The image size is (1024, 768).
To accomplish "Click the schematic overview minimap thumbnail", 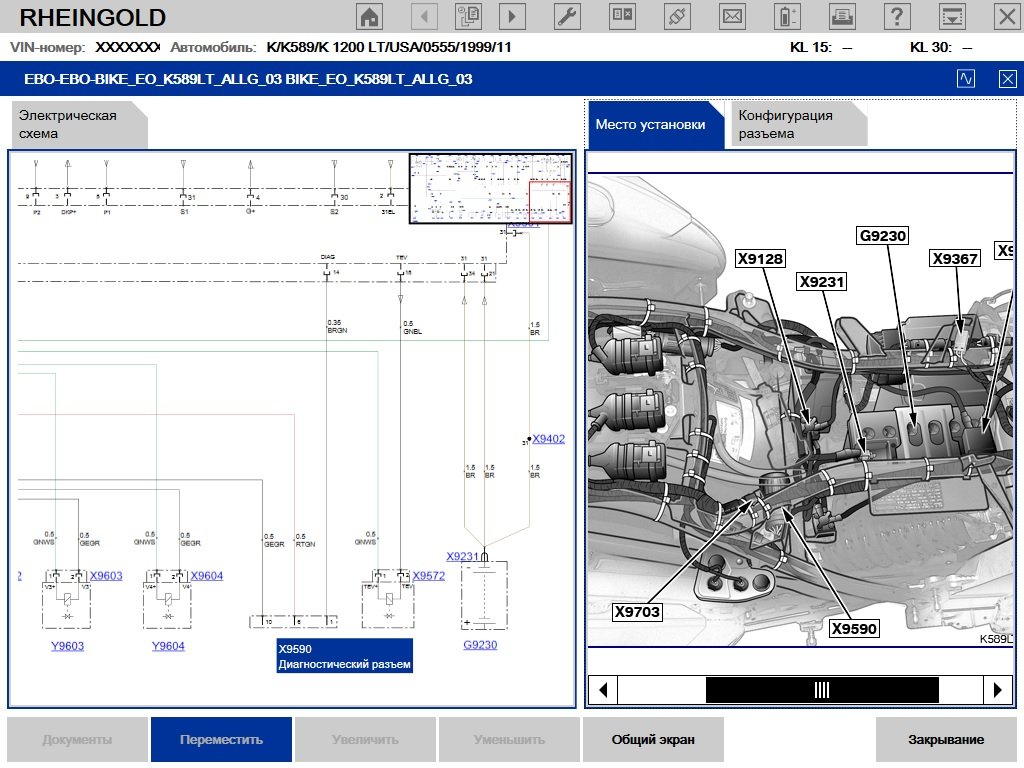I will click(490, 188).
